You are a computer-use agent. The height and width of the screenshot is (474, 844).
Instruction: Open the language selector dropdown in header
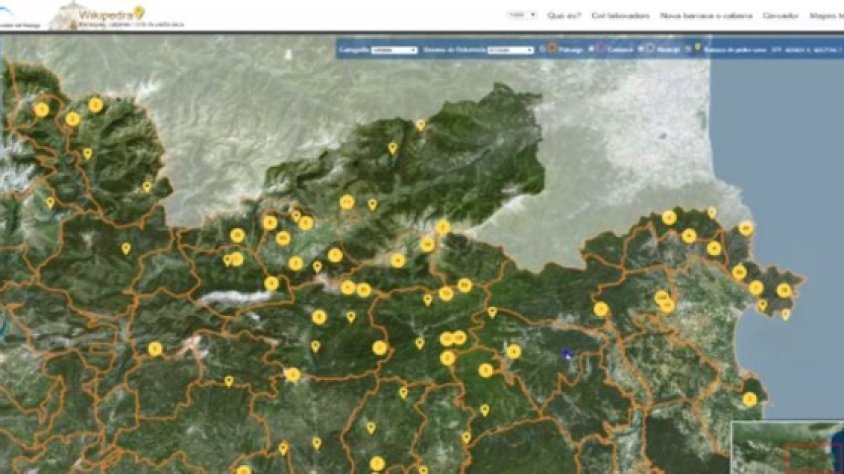(521, 15)
